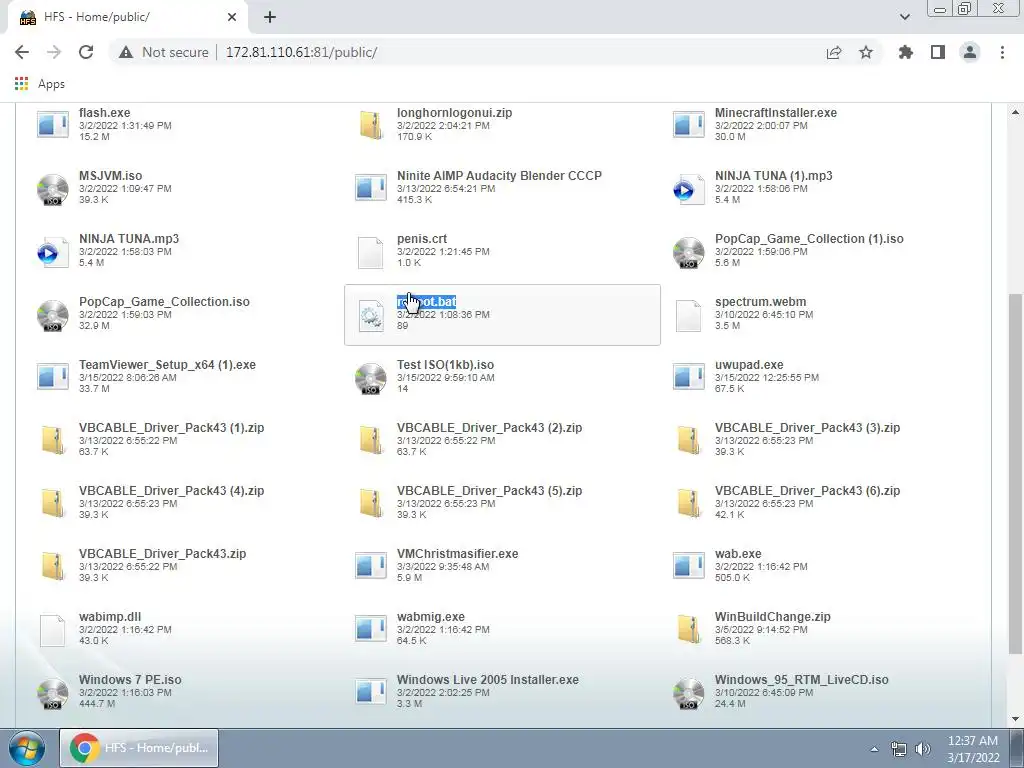Click the taskbar clock showing 12:37 AM
This screenshot has width=1024, height=768.
(973, 749)
